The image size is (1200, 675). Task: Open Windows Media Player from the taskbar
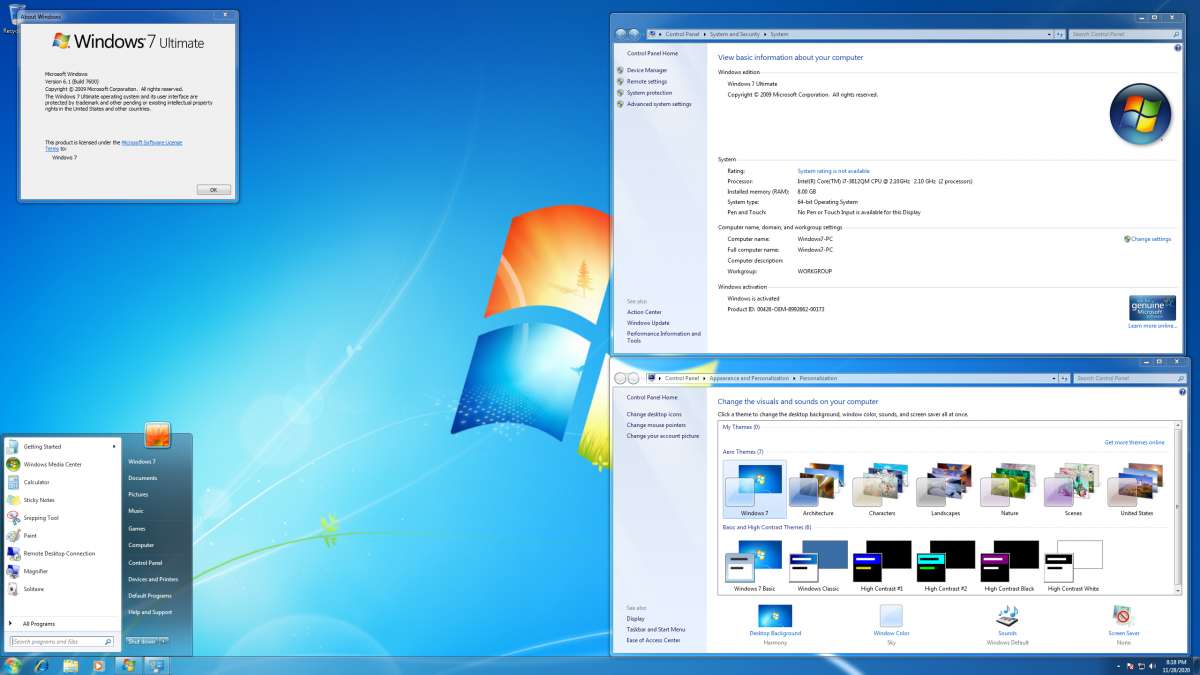(97, 666)
